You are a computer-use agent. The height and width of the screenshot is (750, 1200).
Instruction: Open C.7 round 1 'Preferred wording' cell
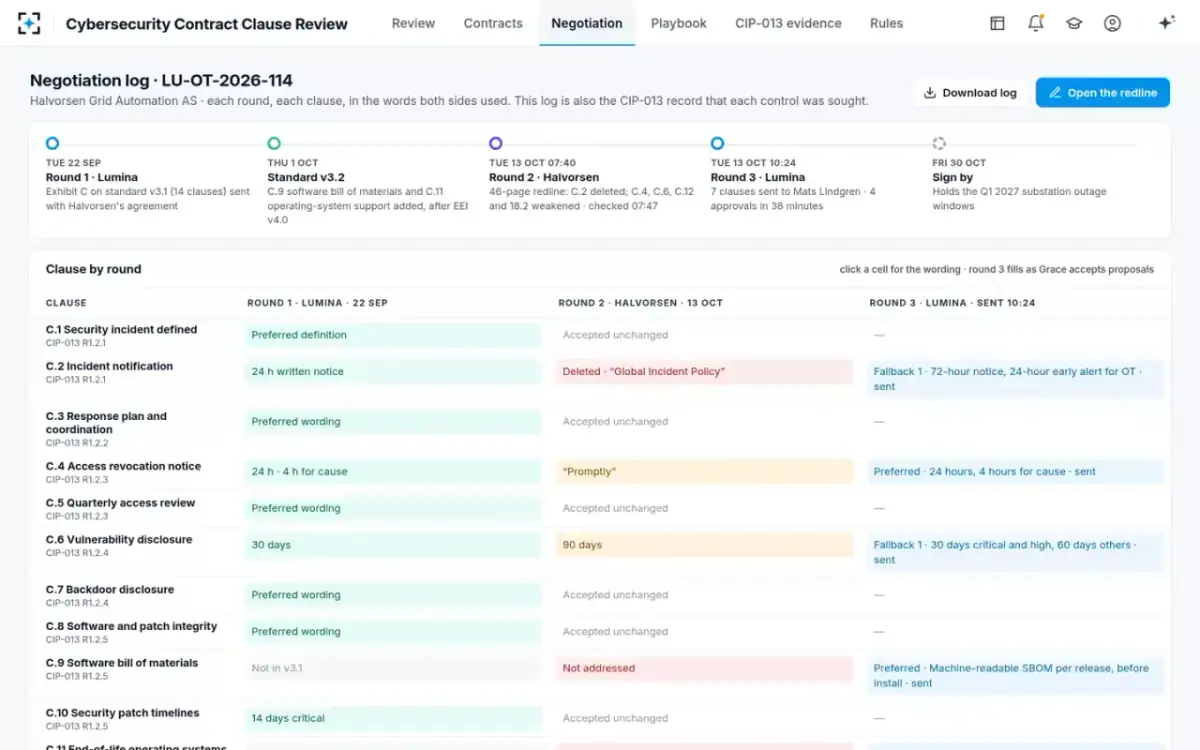point(392,595)
